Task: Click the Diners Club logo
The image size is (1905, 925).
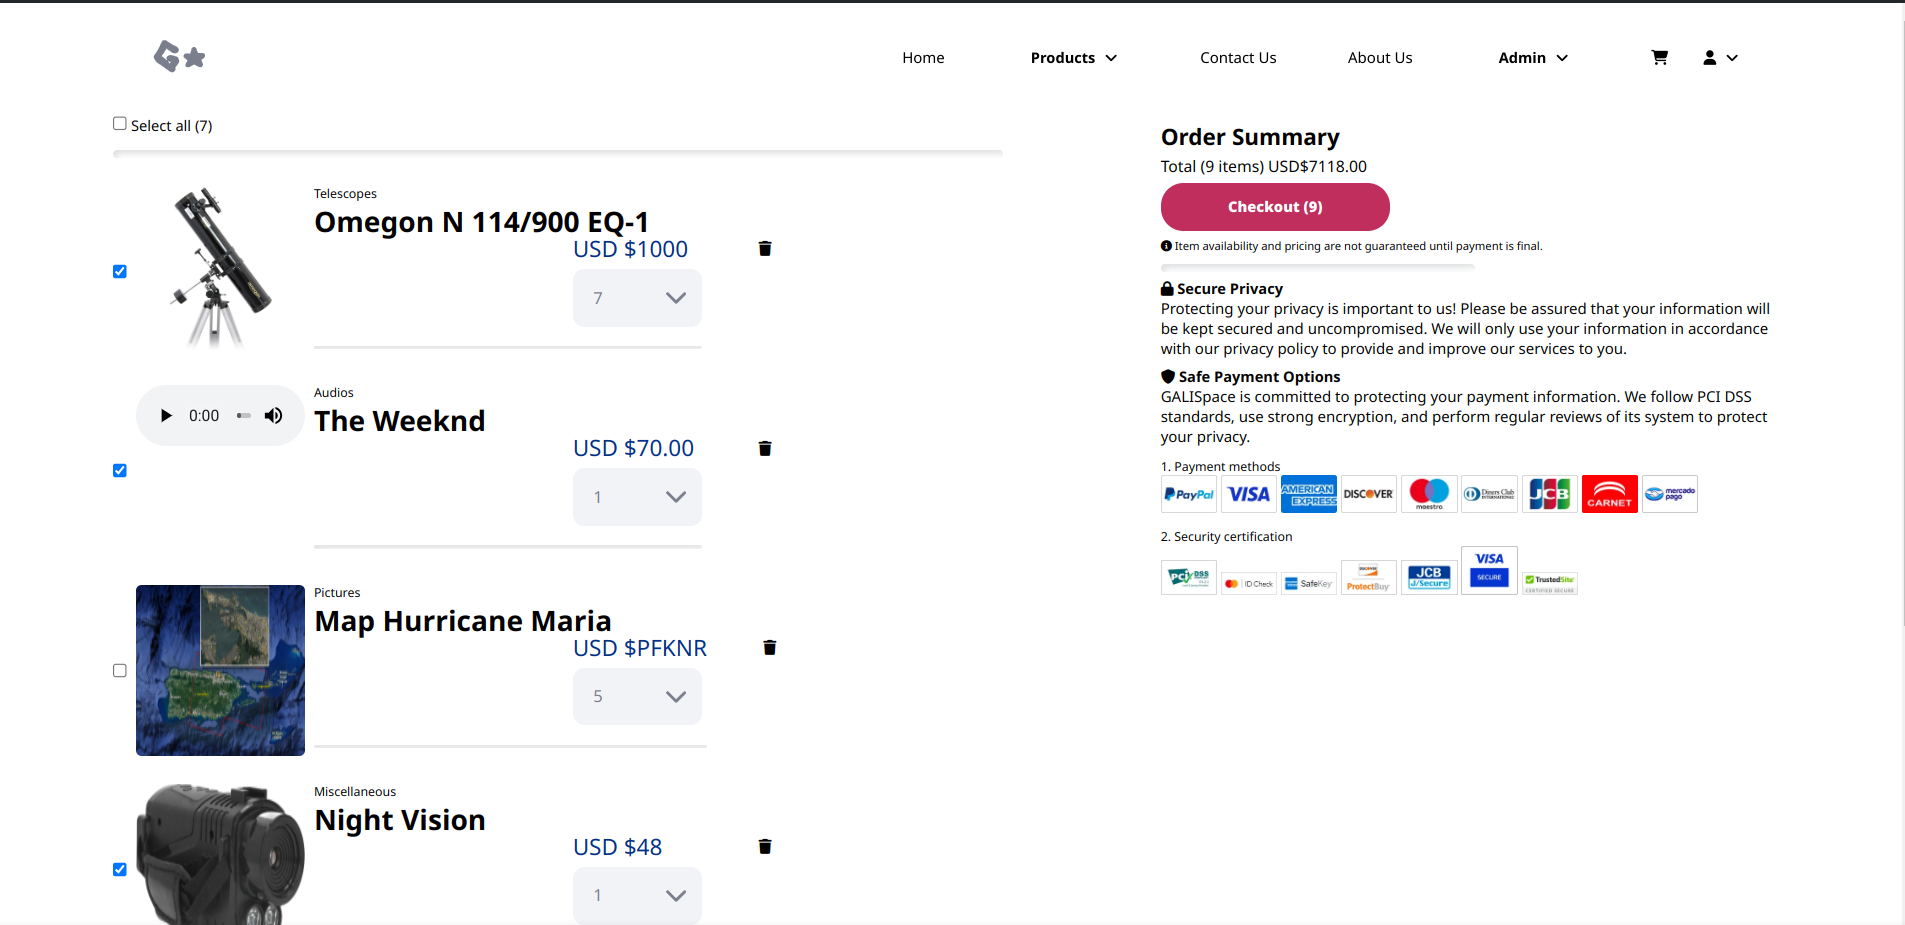Action: (1489, 494)
